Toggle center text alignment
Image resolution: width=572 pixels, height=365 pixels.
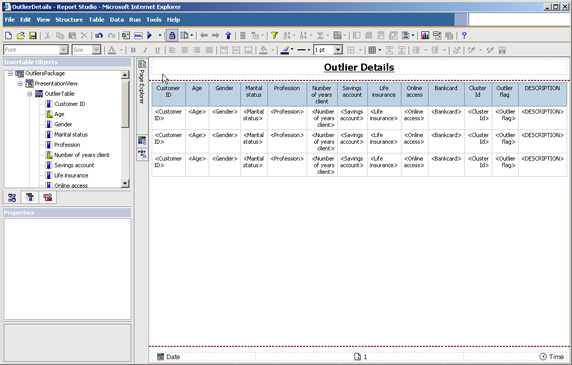point(185,50)
